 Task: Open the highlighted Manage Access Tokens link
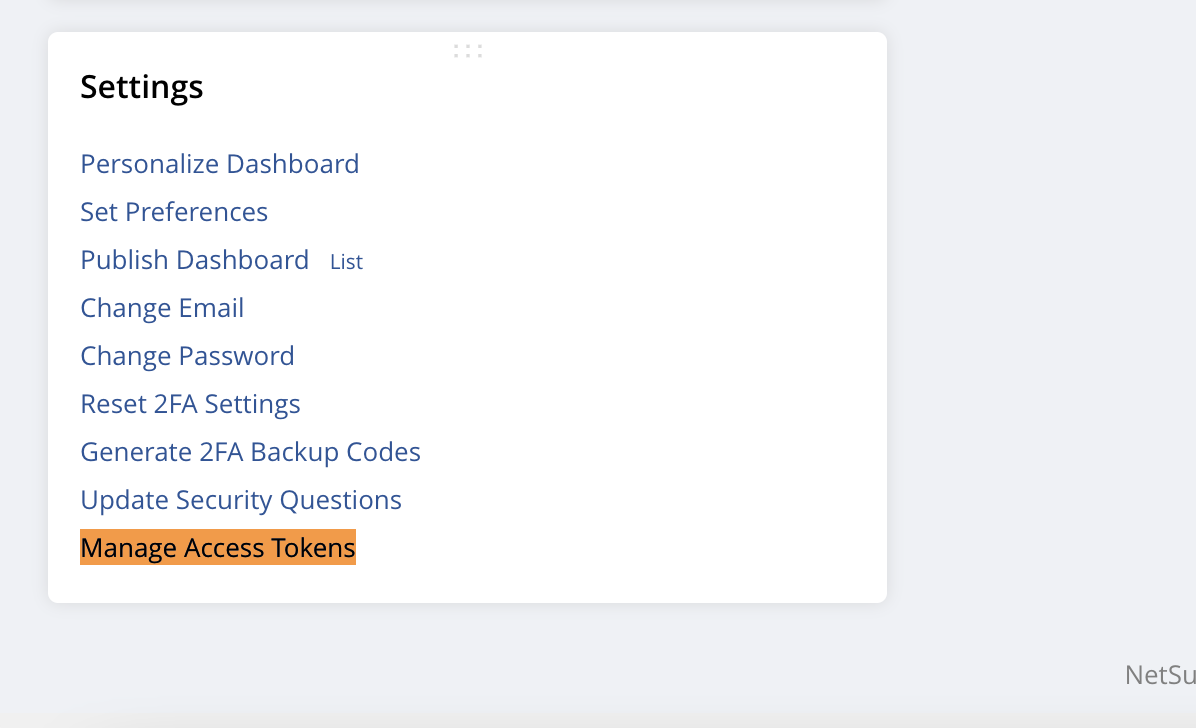click(x=217, y=548)
